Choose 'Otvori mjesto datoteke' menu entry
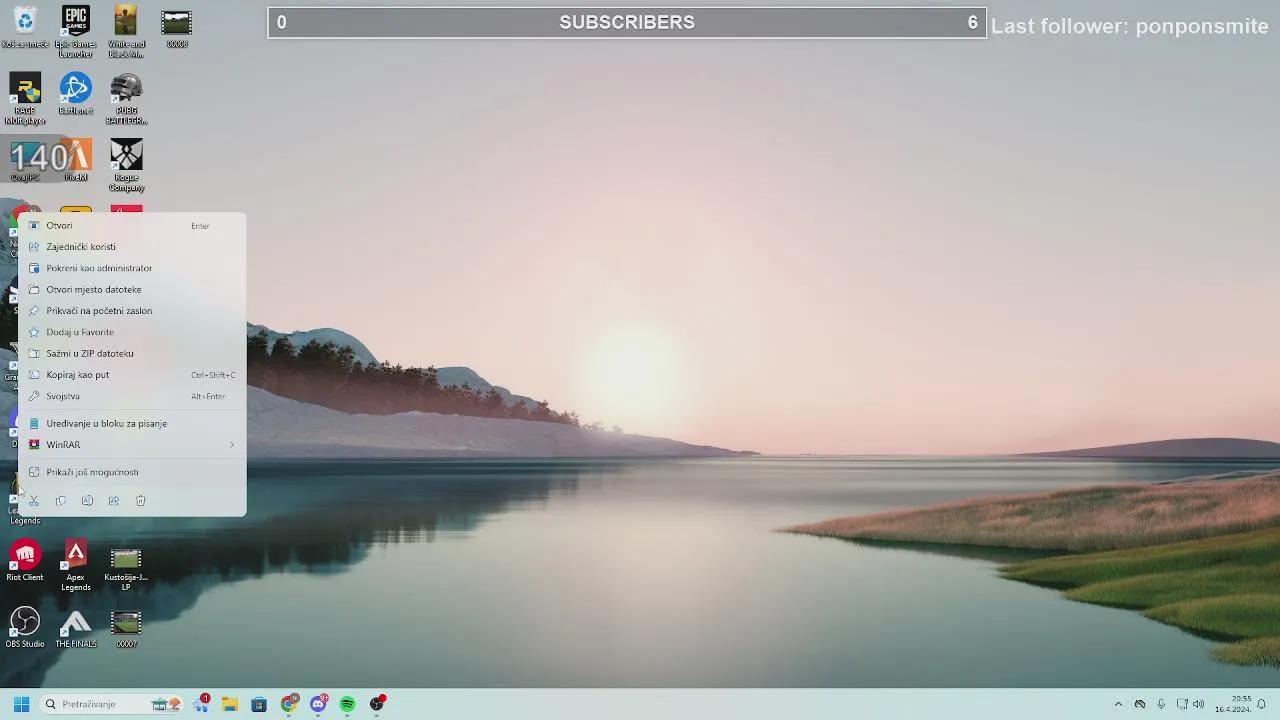Image resolution: width=1280 pixels, height=720 pixels. tap(93, 289)
